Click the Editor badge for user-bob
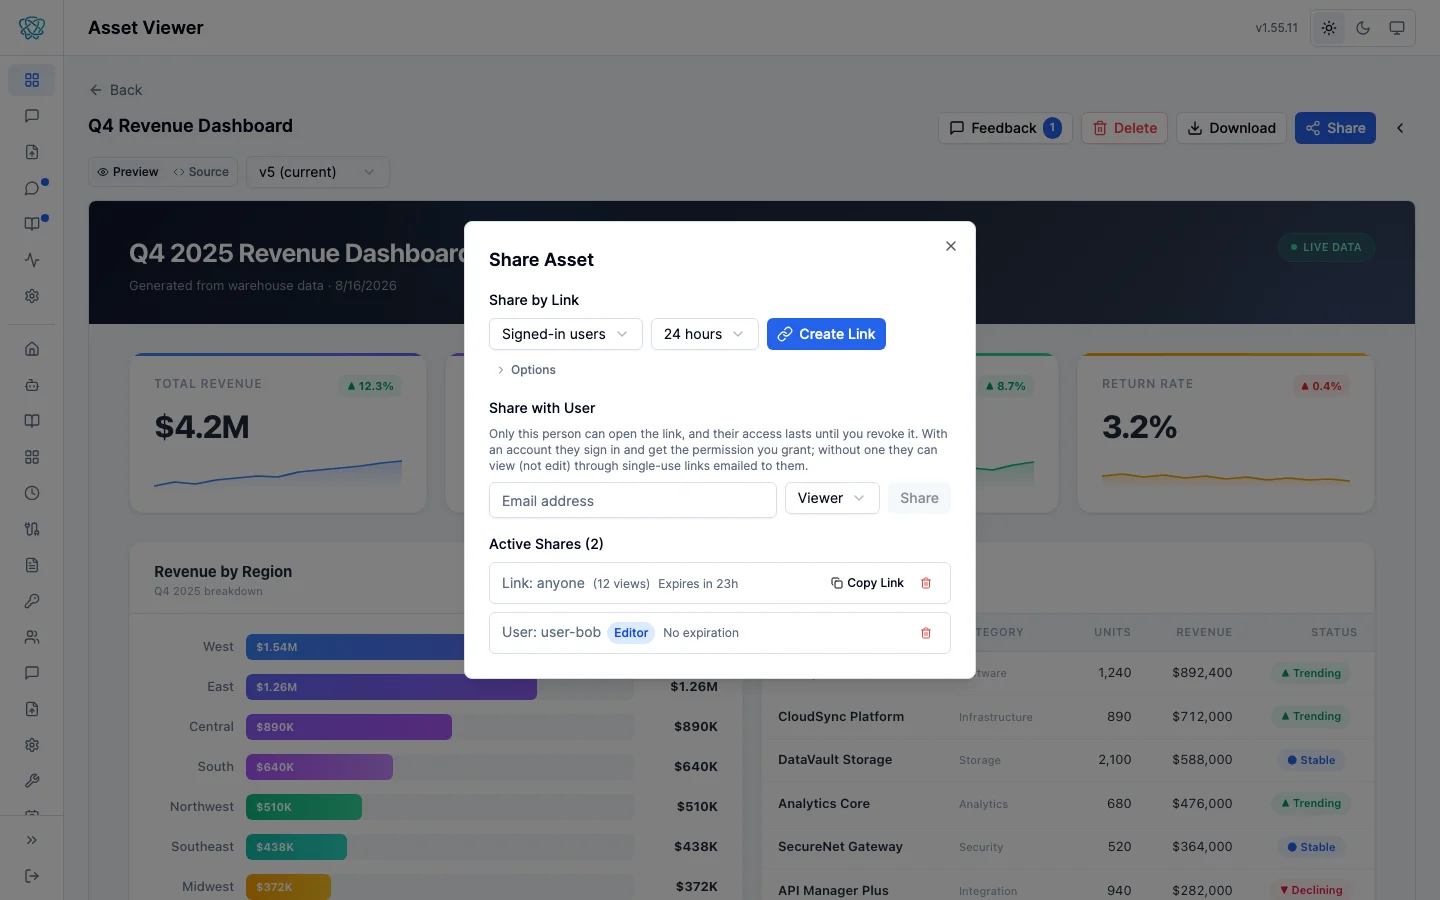The image size is (1440, 900). pos(631,633)
